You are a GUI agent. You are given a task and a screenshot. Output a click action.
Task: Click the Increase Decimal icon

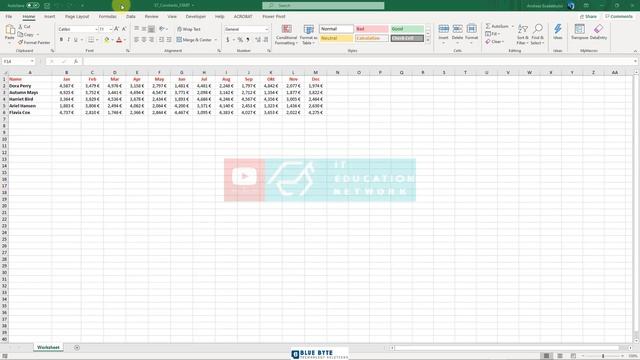pos(258,40)
